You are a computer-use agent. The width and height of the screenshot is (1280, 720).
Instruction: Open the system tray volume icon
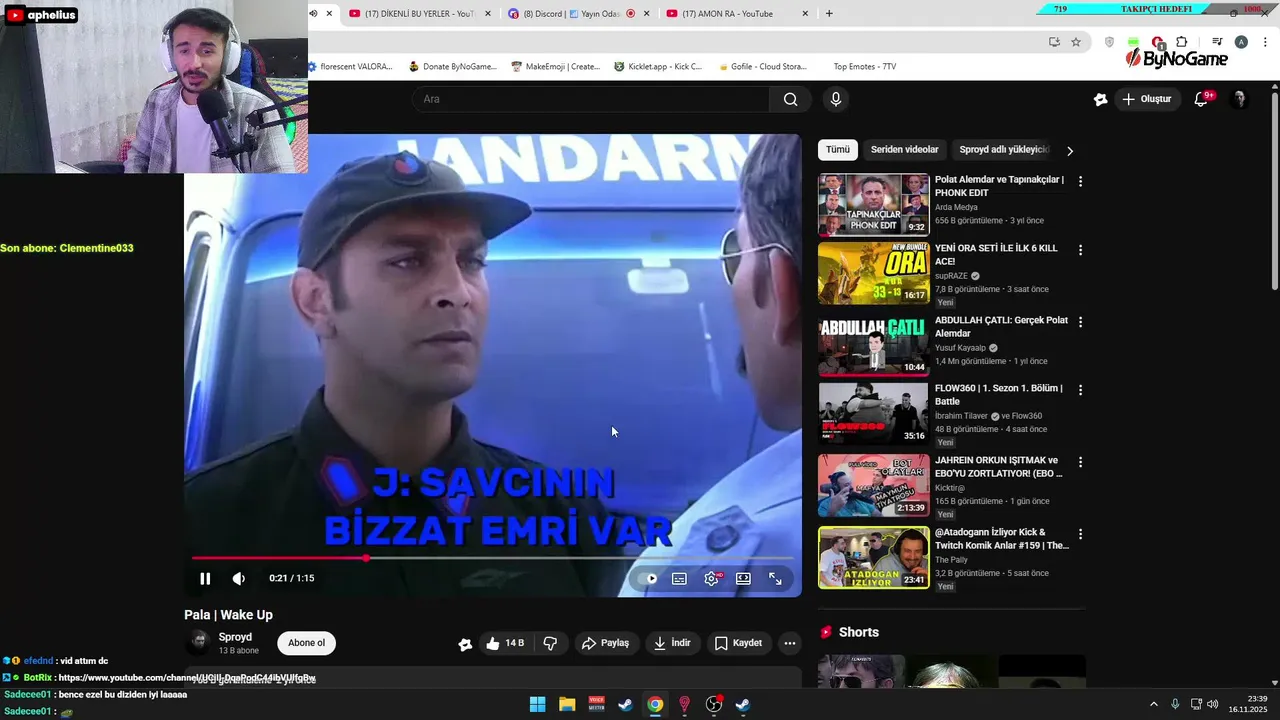coord(1213,705)
